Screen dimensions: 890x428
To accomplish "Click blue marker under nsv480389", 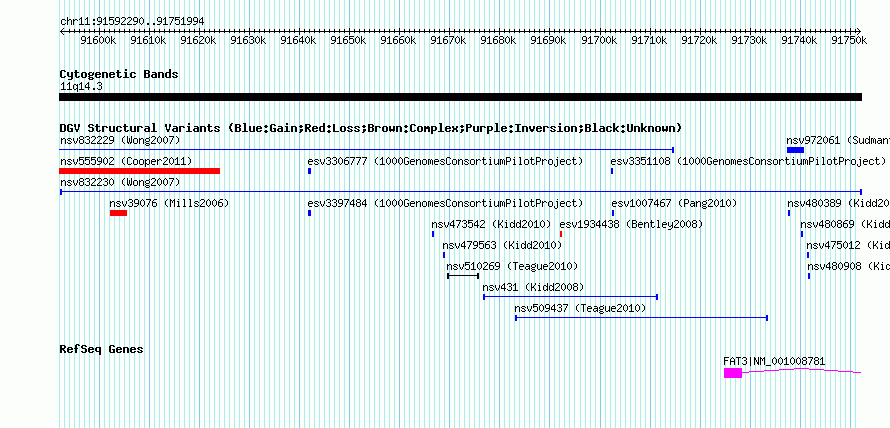I will tap(789, 213).
